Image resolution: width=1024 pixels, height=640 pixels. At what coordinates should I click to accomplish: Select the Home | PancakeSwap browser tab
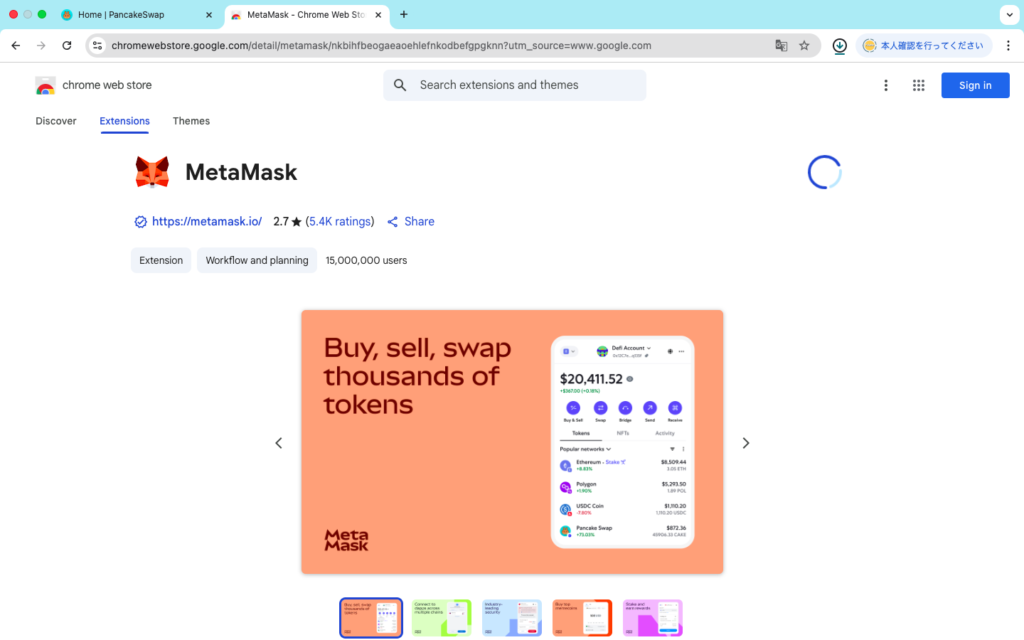click(x=138, y=14)
